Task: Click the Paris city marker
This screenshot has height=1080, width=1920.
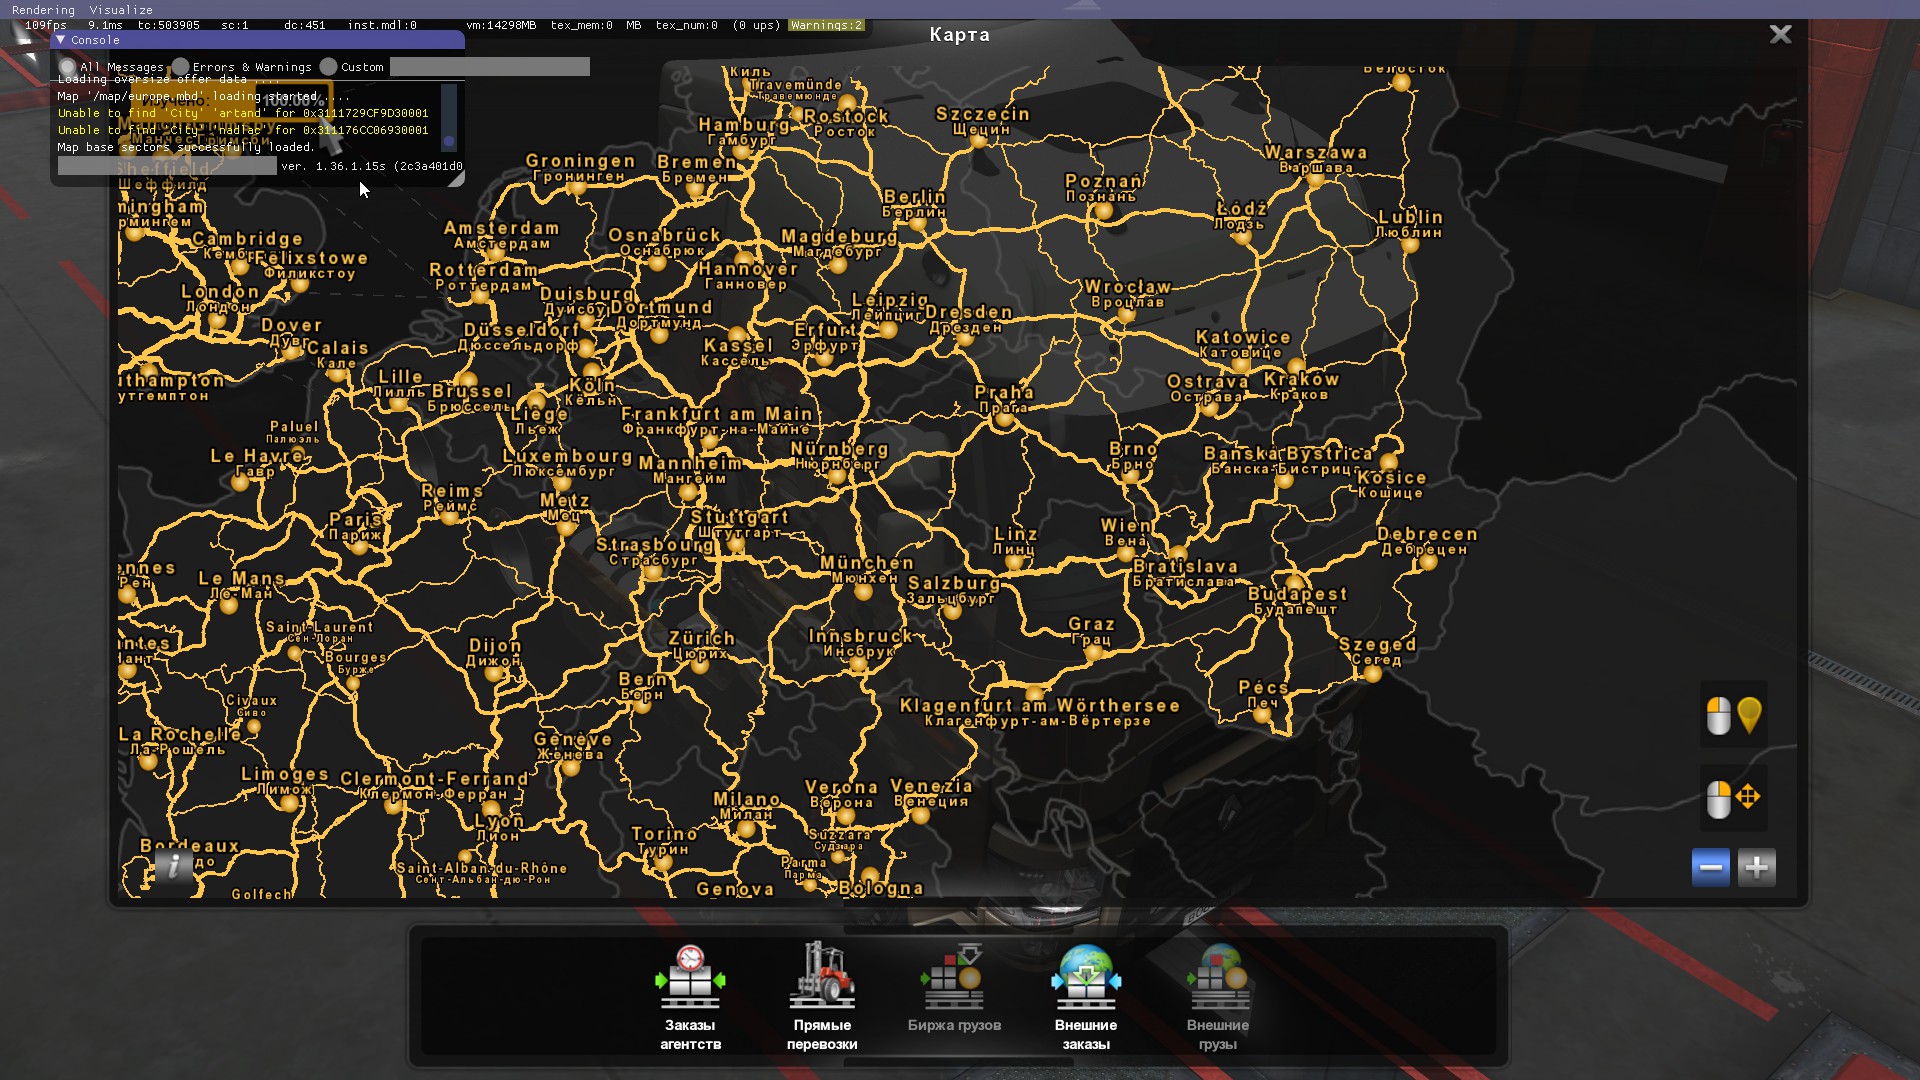Action: (360, 547)
